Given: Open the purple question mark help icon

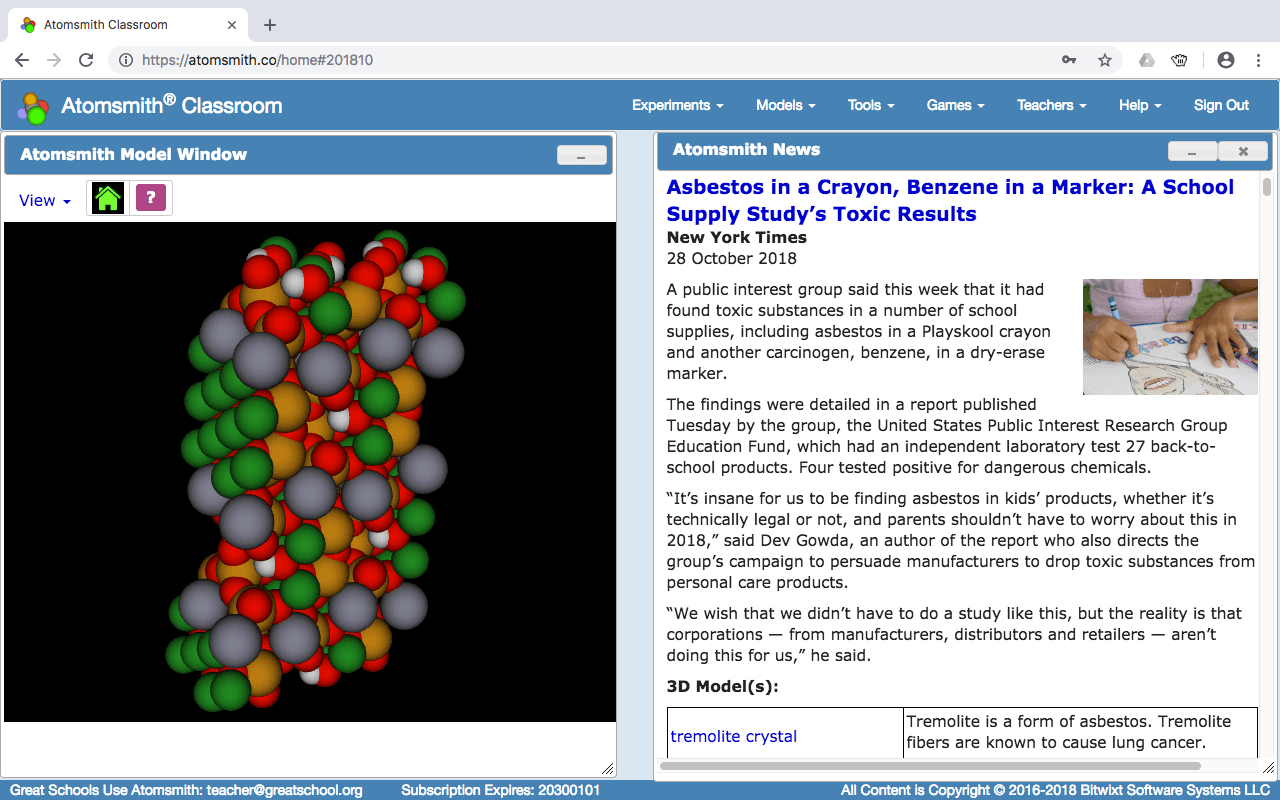Looking at the screenshot, I should (x=150, y=198).
